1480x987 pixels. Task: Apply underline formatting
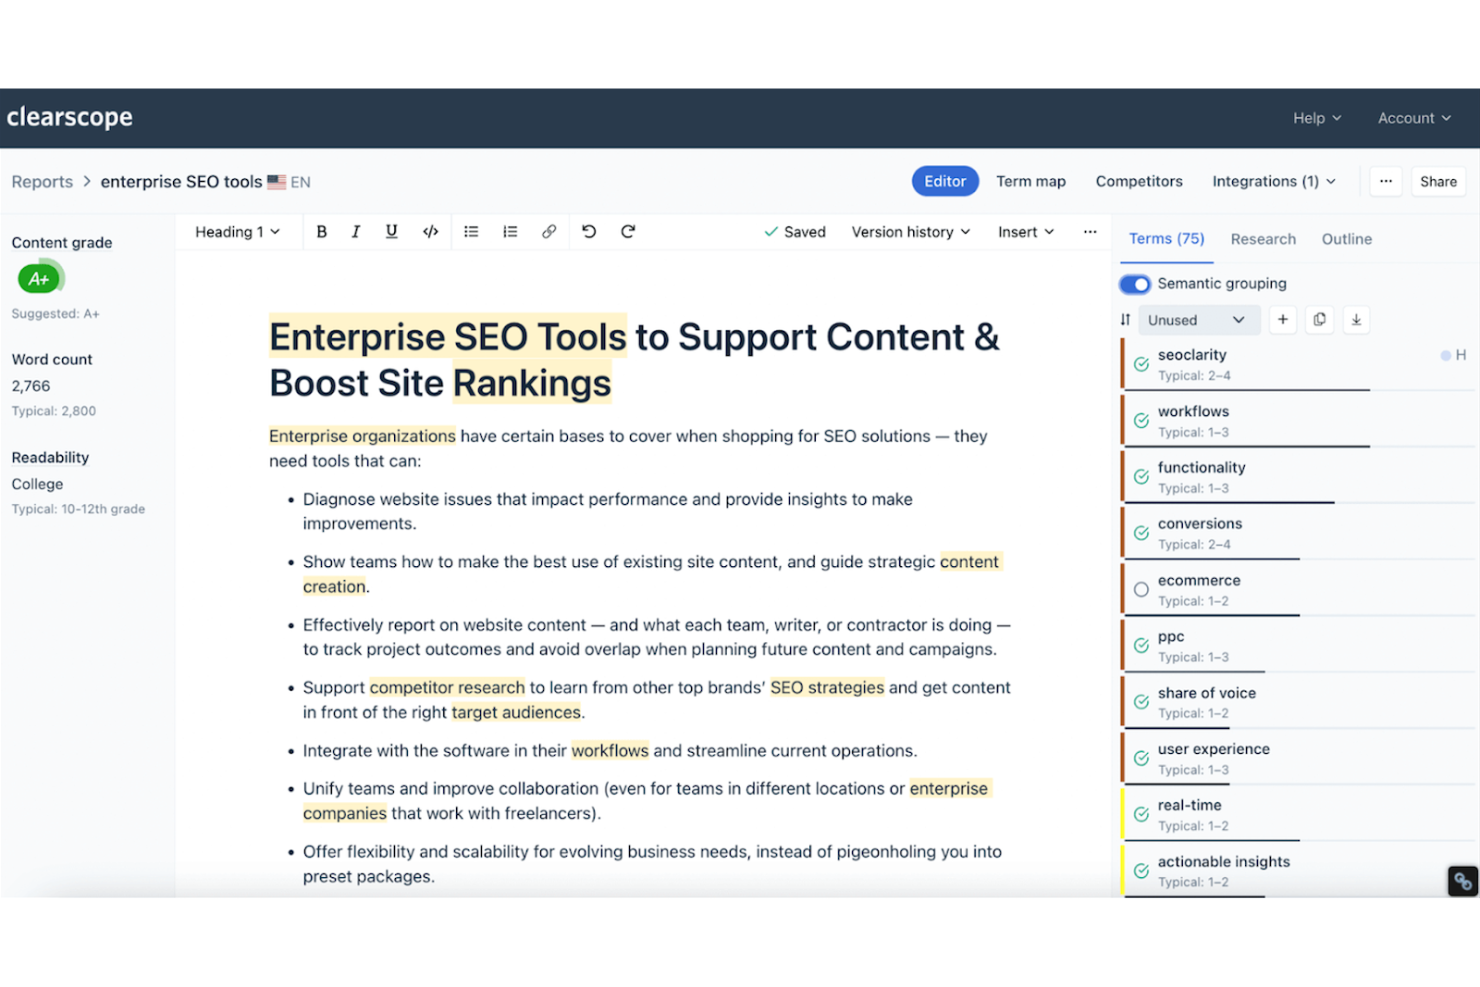[x=391, y=232]
